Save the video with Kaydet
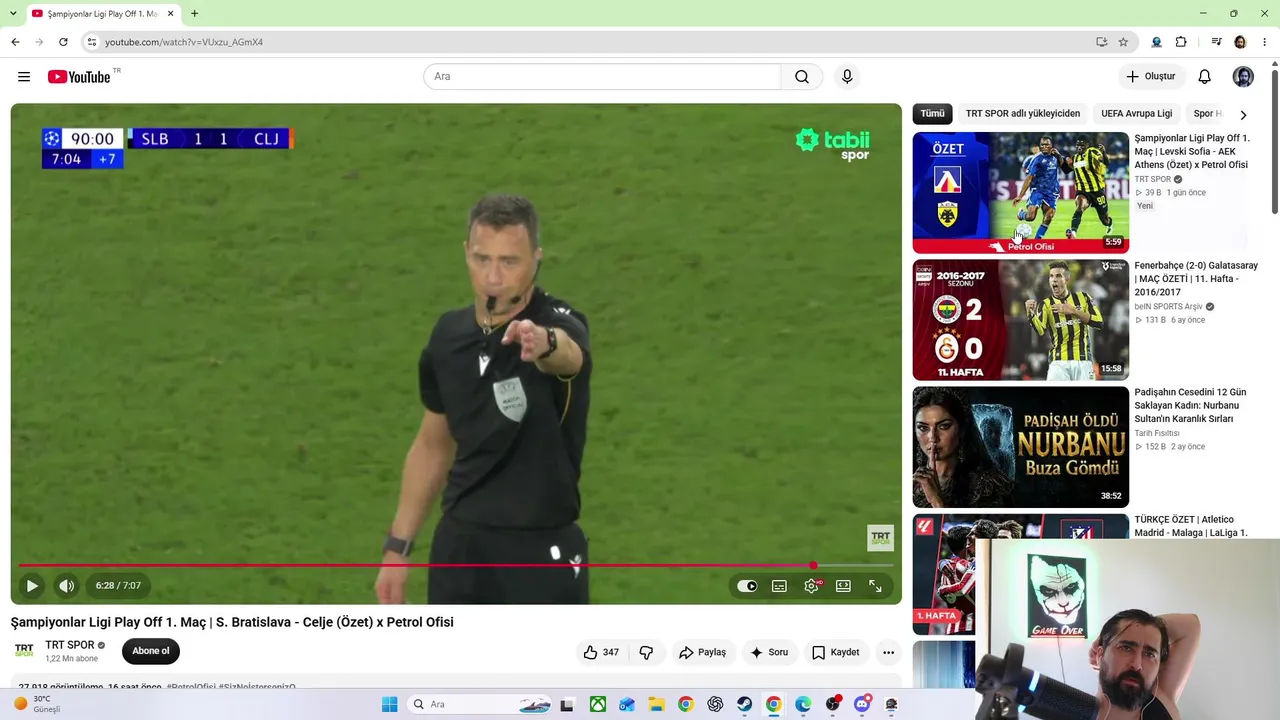Screen dimensions: 1280x720 click(x=836, y=652)
